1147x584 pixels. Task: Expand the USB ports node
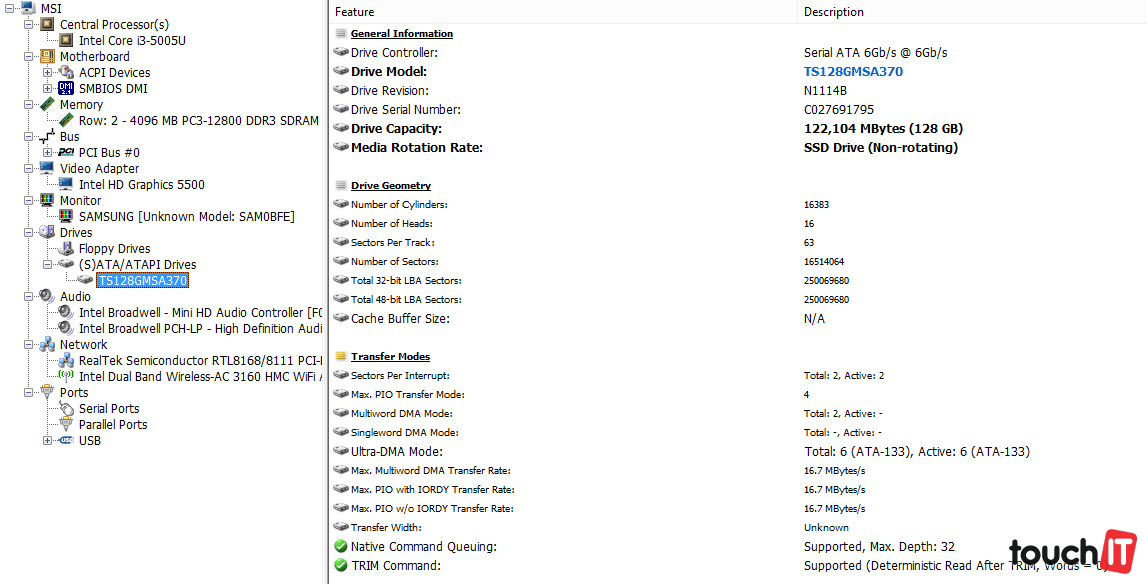pyautogui.click(x=47, y=441)
